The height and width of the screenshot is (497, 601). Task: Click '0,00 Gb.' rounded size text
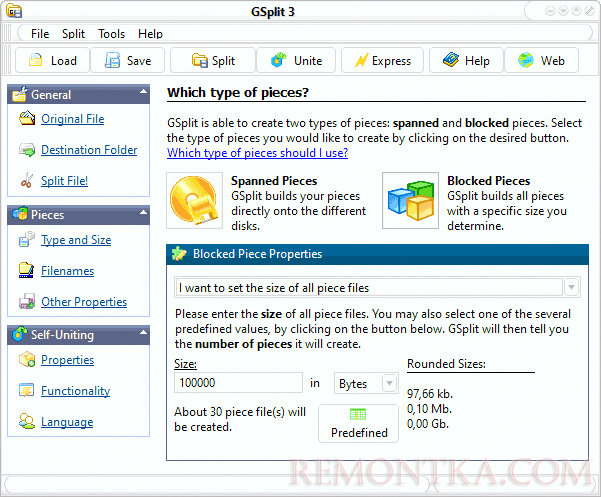428,424
